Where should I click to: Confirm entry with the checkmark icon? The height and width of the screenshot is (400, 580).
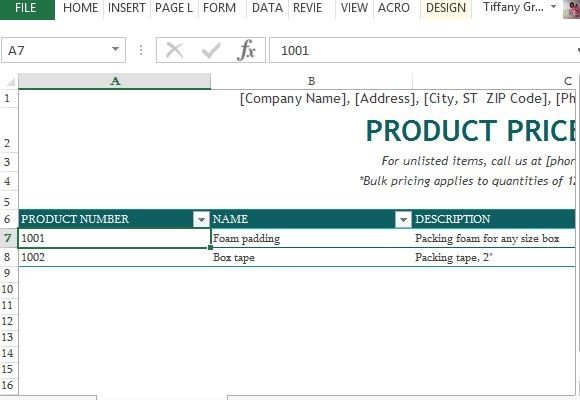[211, 50]
